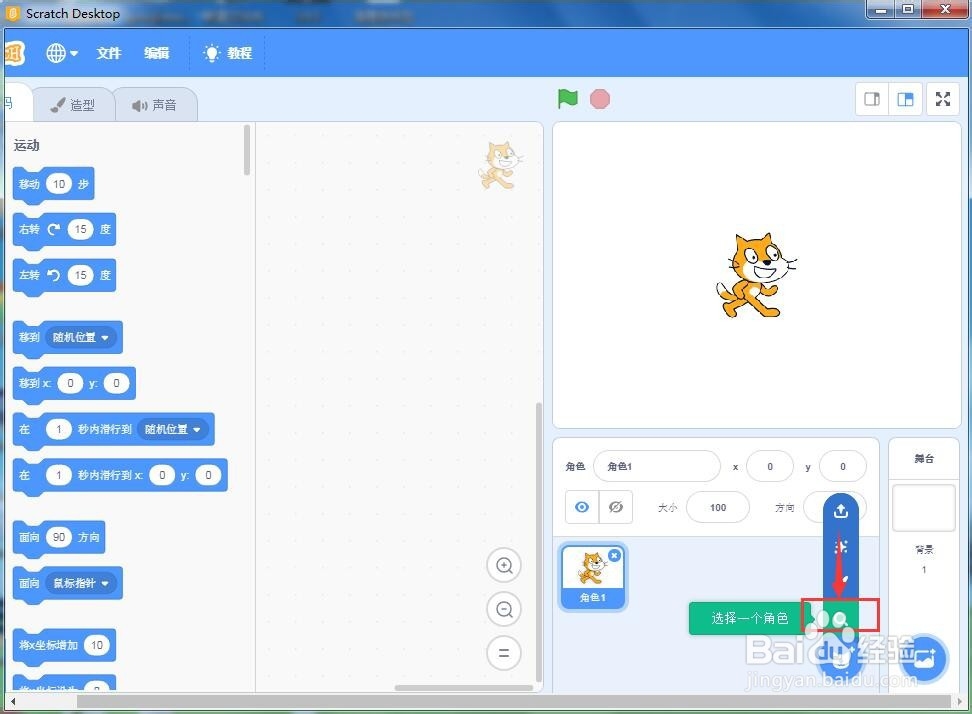Zoom out the code workspace
Image resolution: width=972 pixels, height=714 pixels.
[x=504, y=609]
